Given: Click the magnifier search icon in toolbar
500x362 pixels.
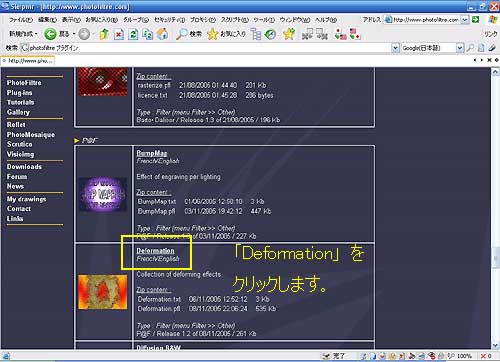Looking at the screenshot, I should pyautogui.click(x=181, y=34).
